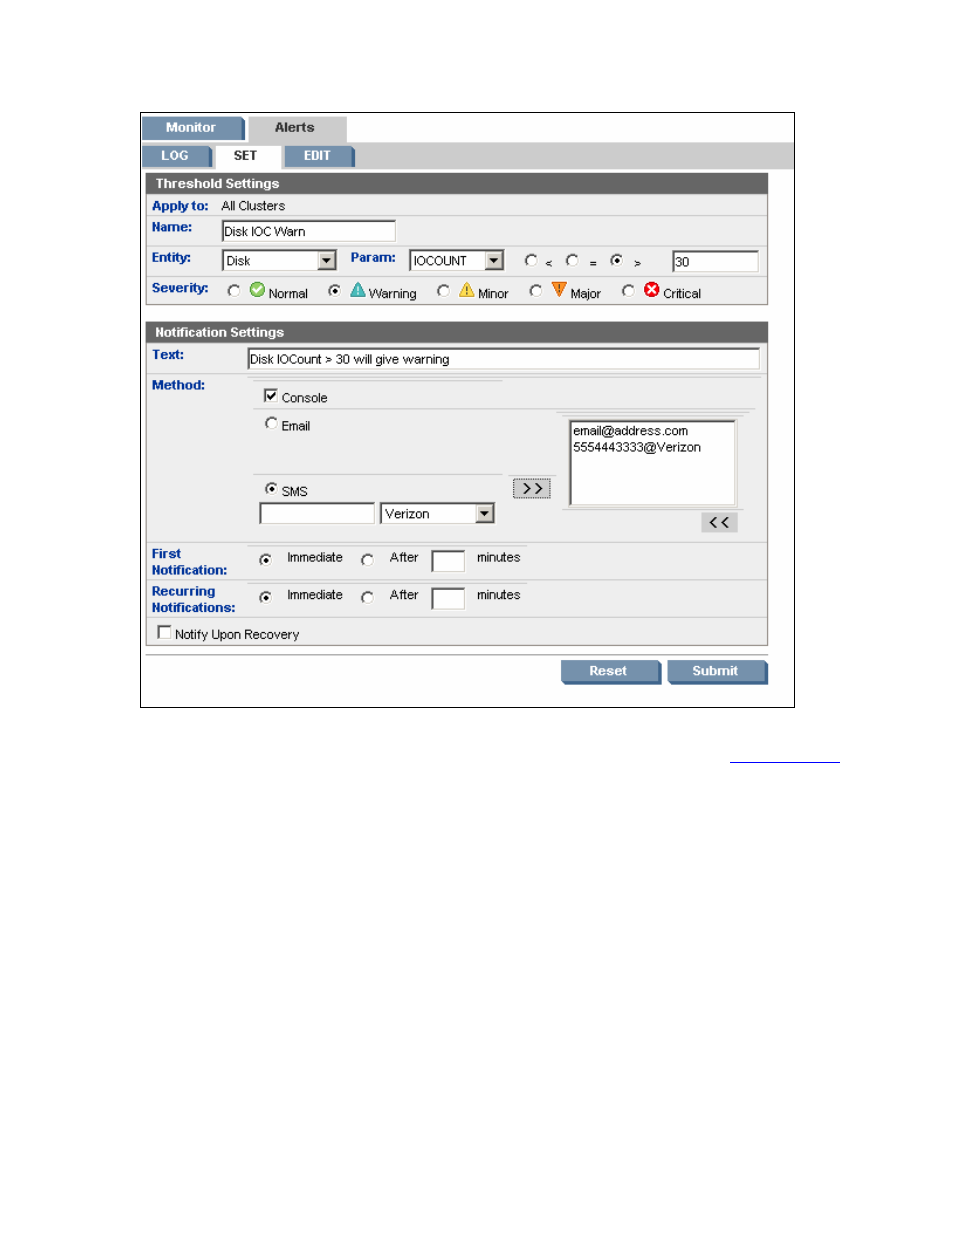954x1235 pixels.
Task: Click the yellow Minor severity icon
Action: click(x=466, y=290)
